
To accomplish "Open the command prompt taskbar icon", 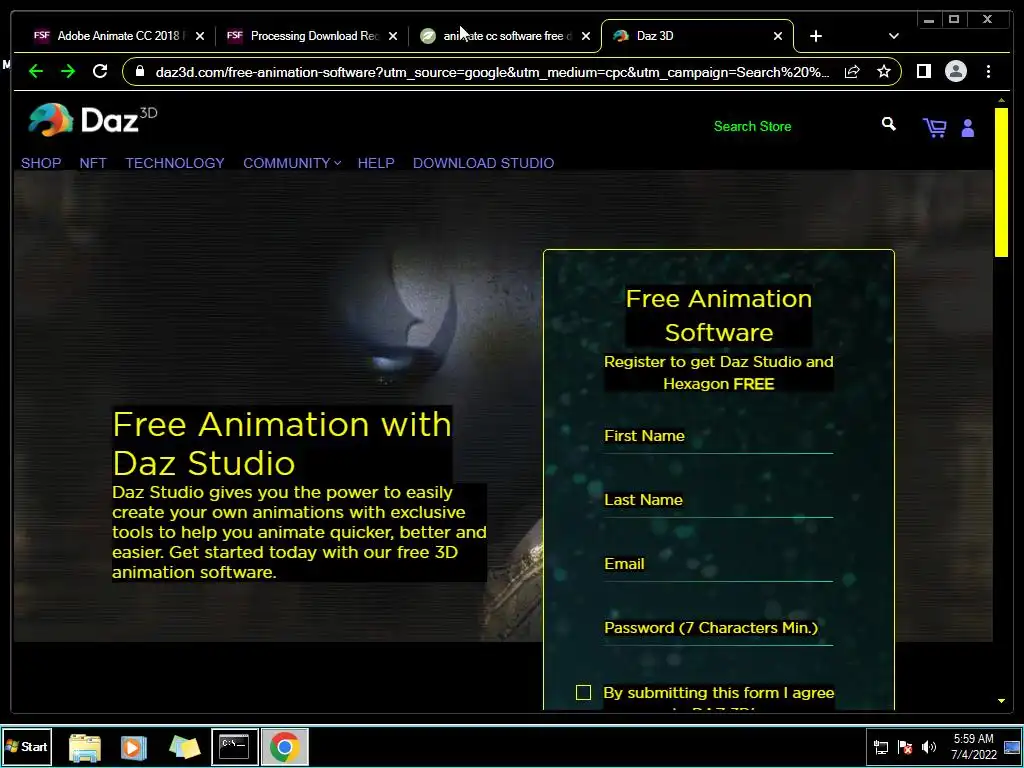I will click(234, 746).
